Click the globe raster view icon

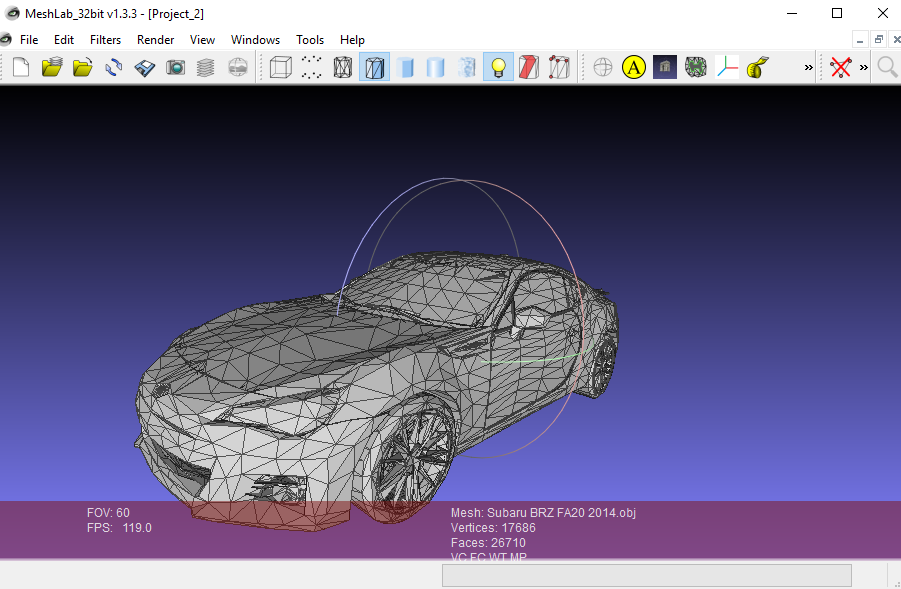point(237,67)
